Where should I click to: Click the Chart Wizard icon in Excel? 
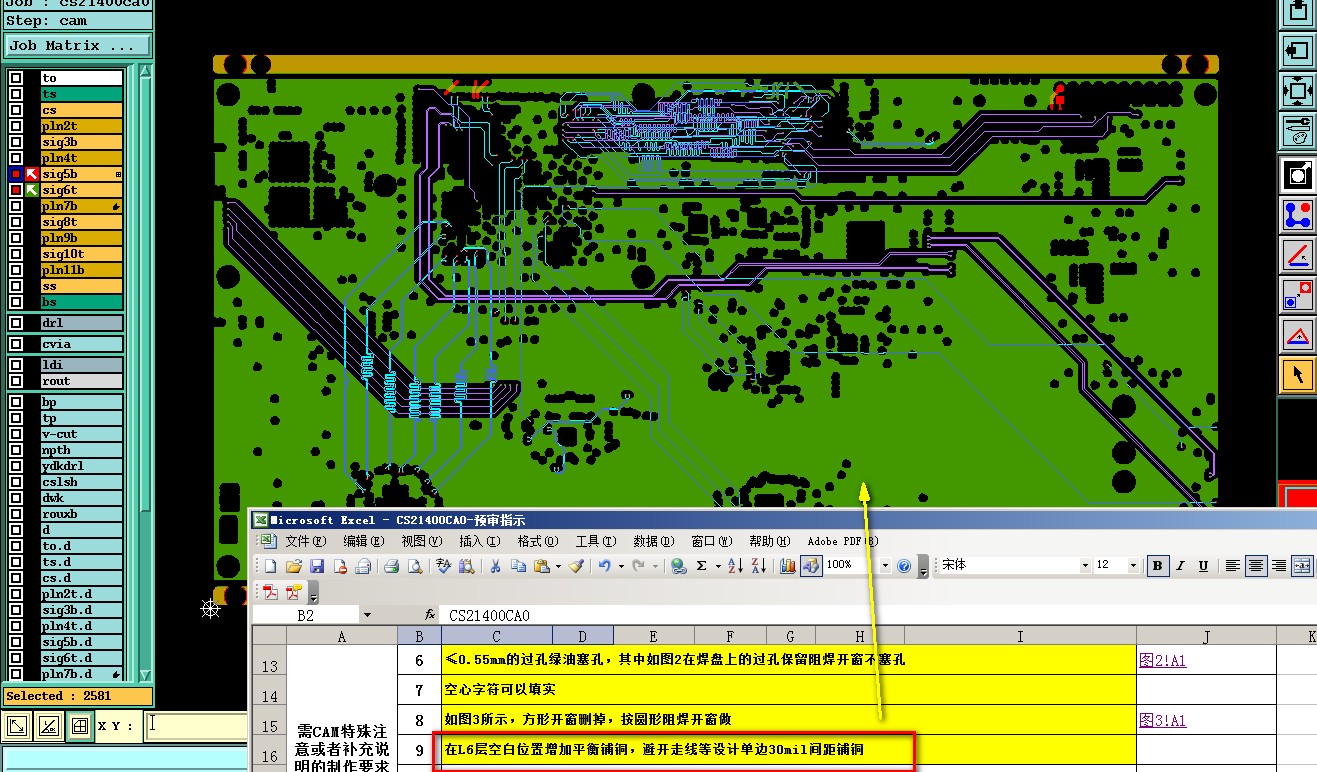[788, 566]
